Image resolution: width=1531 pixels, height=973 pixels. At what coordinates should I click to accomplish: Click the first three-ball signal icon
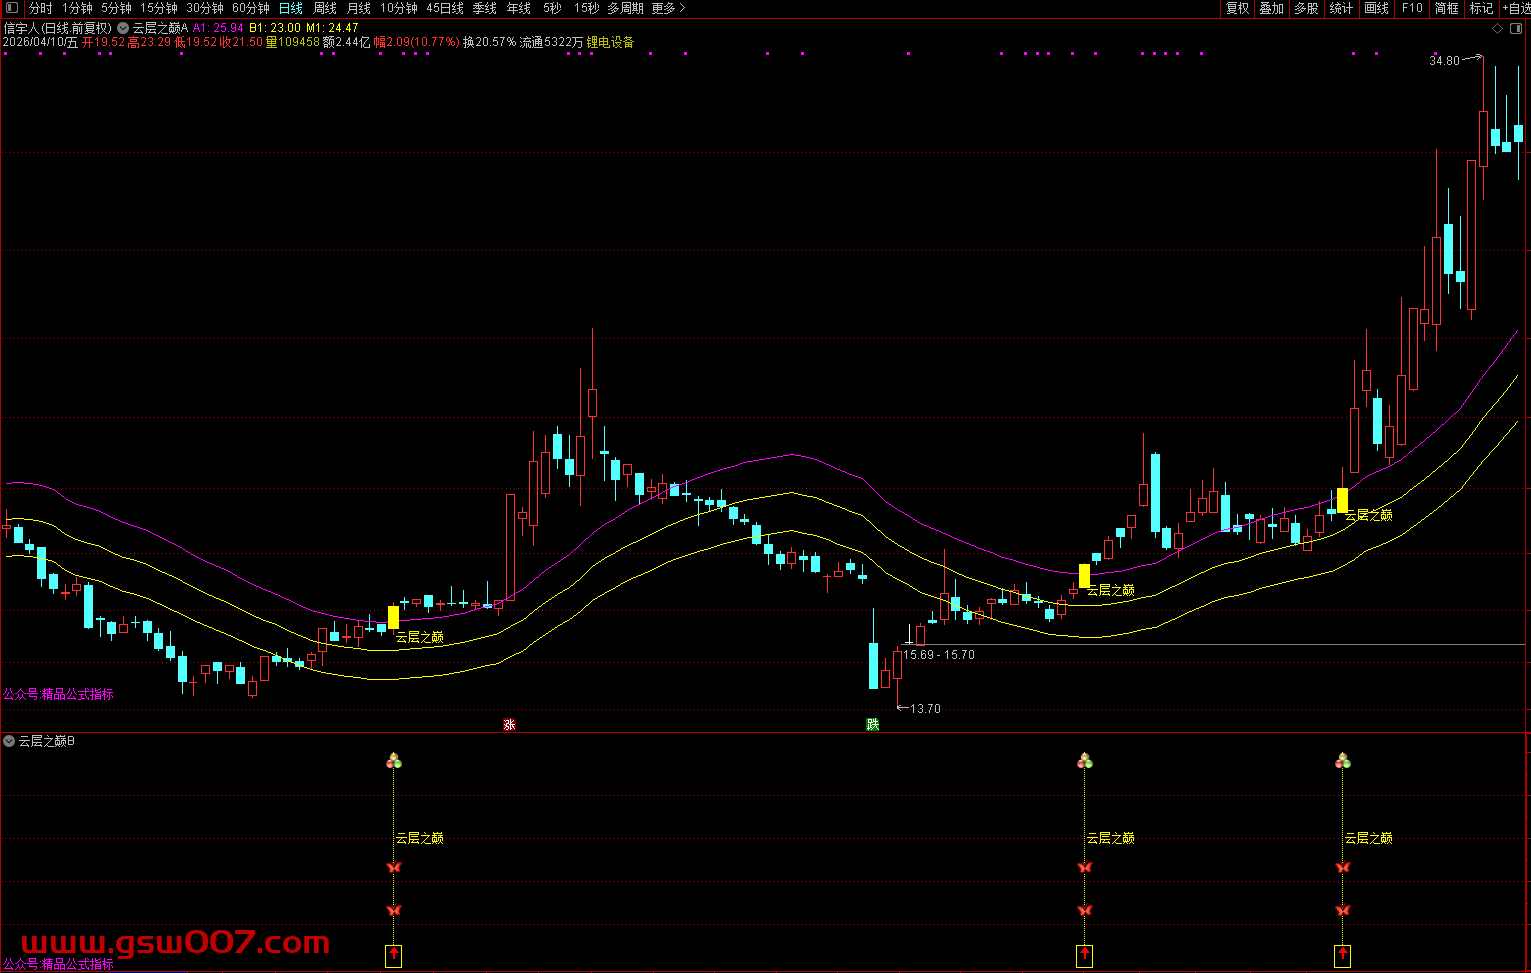(394, 762)
